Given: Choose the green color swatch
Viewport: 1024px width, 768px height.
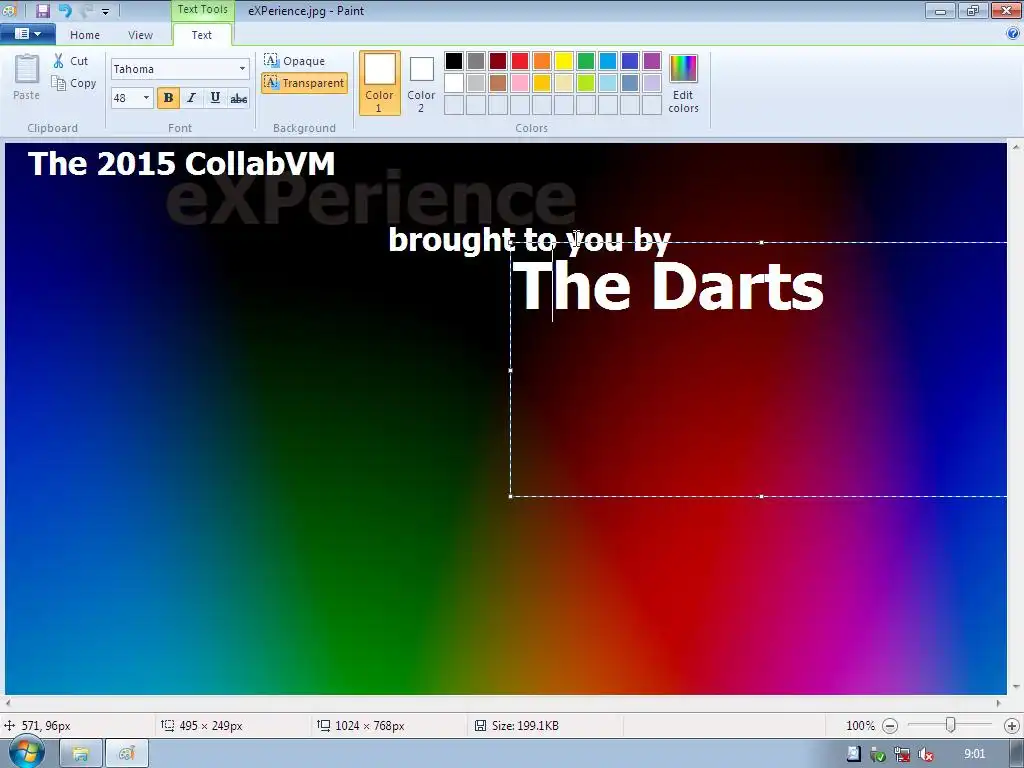Looking at the screenshot, I should pos(586,61).
